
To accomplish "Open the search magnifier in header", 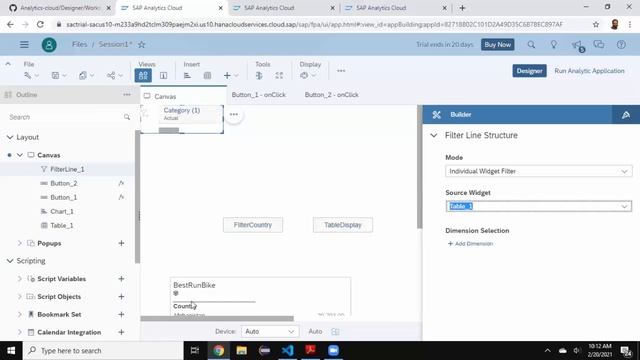I will [x=531, y=44].
